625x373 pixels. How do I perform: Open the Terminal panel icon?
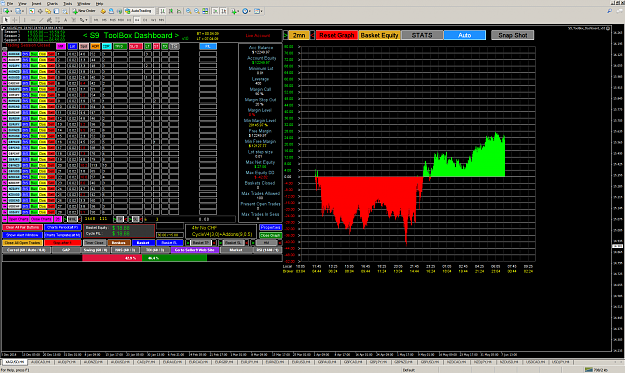click(x=56, y=11)
